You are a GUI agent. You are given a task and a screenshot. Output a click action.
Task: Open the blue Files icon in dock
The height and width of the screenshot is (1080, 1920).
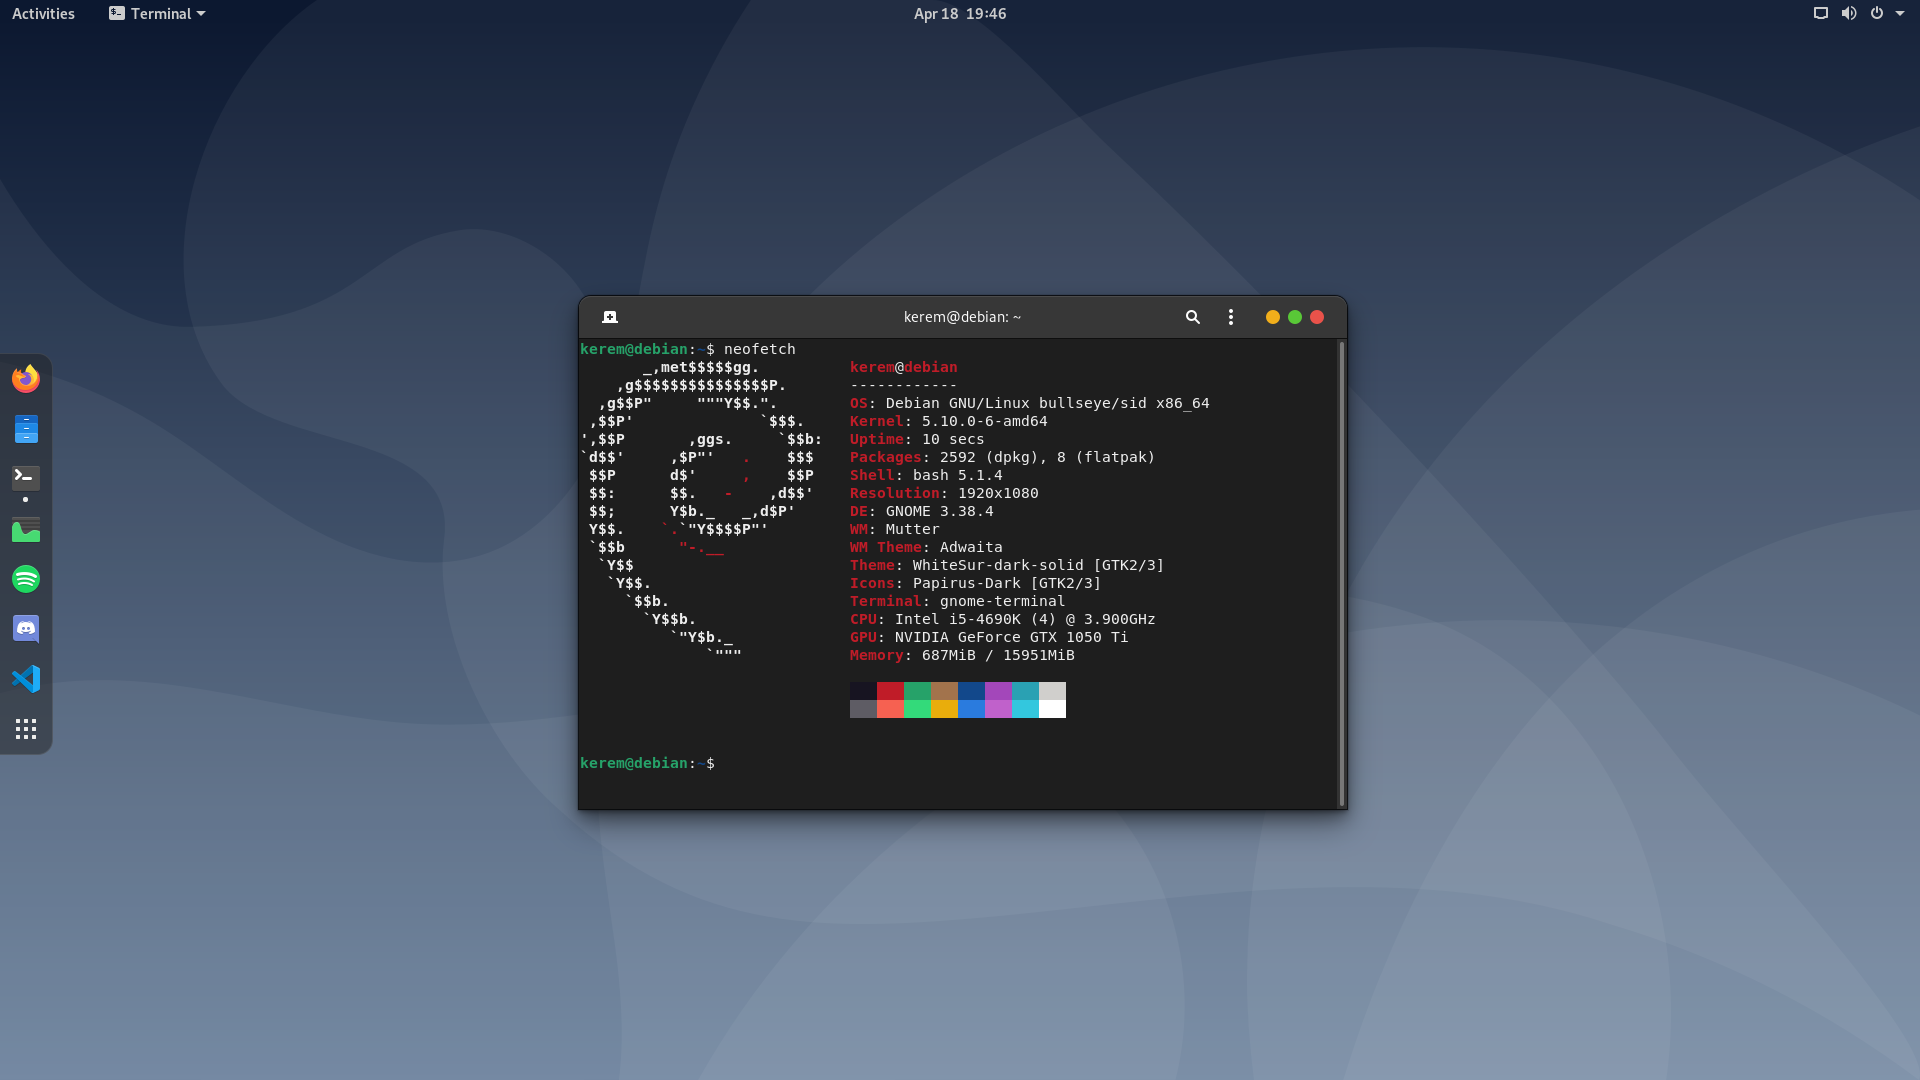pos(26,429)
